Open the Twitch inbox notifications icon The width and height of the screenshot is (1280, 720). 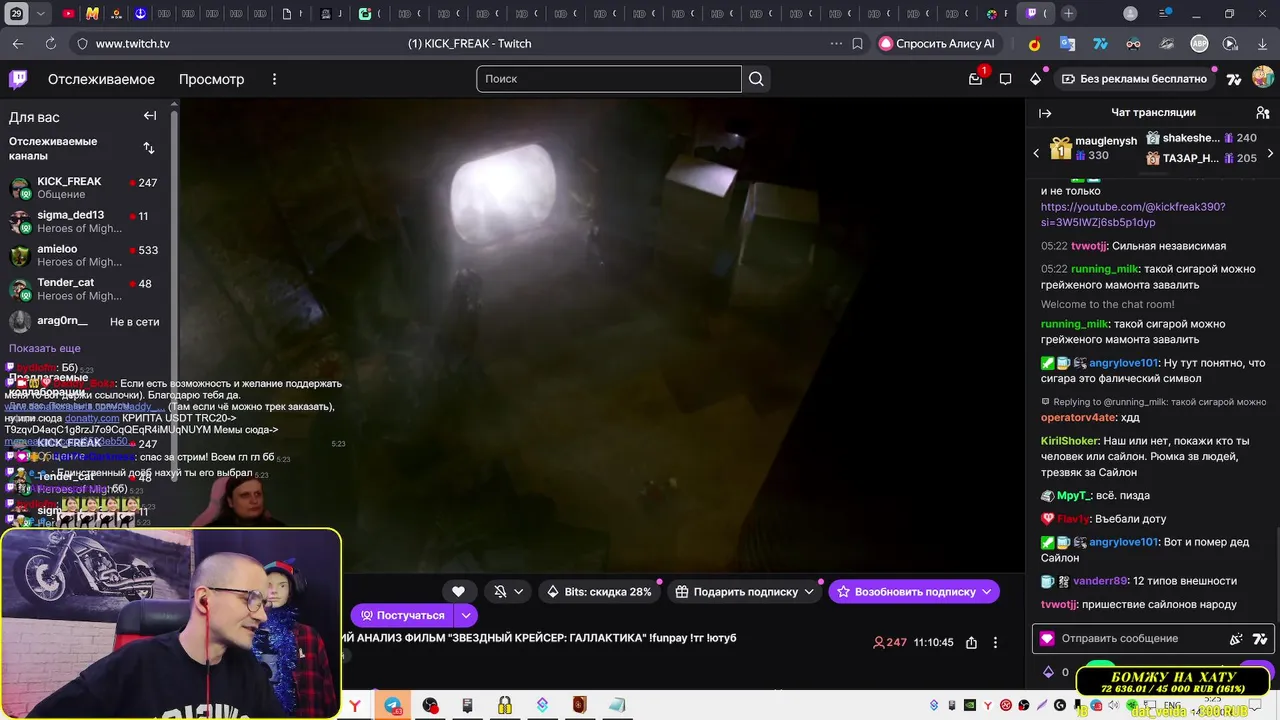975,79
